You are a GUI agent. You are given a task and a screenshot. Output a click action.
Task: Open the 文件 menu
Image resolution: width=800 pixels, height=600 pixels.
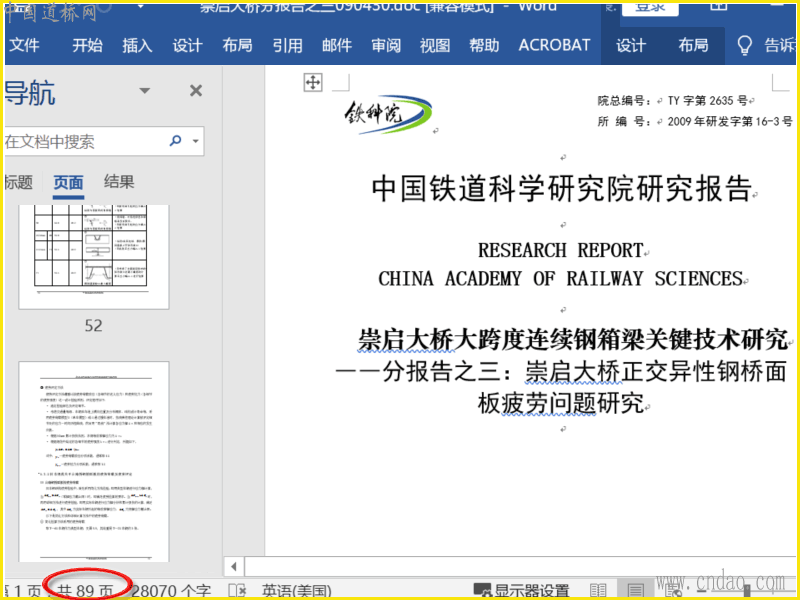pyautogui.click(x=24, y=45)
